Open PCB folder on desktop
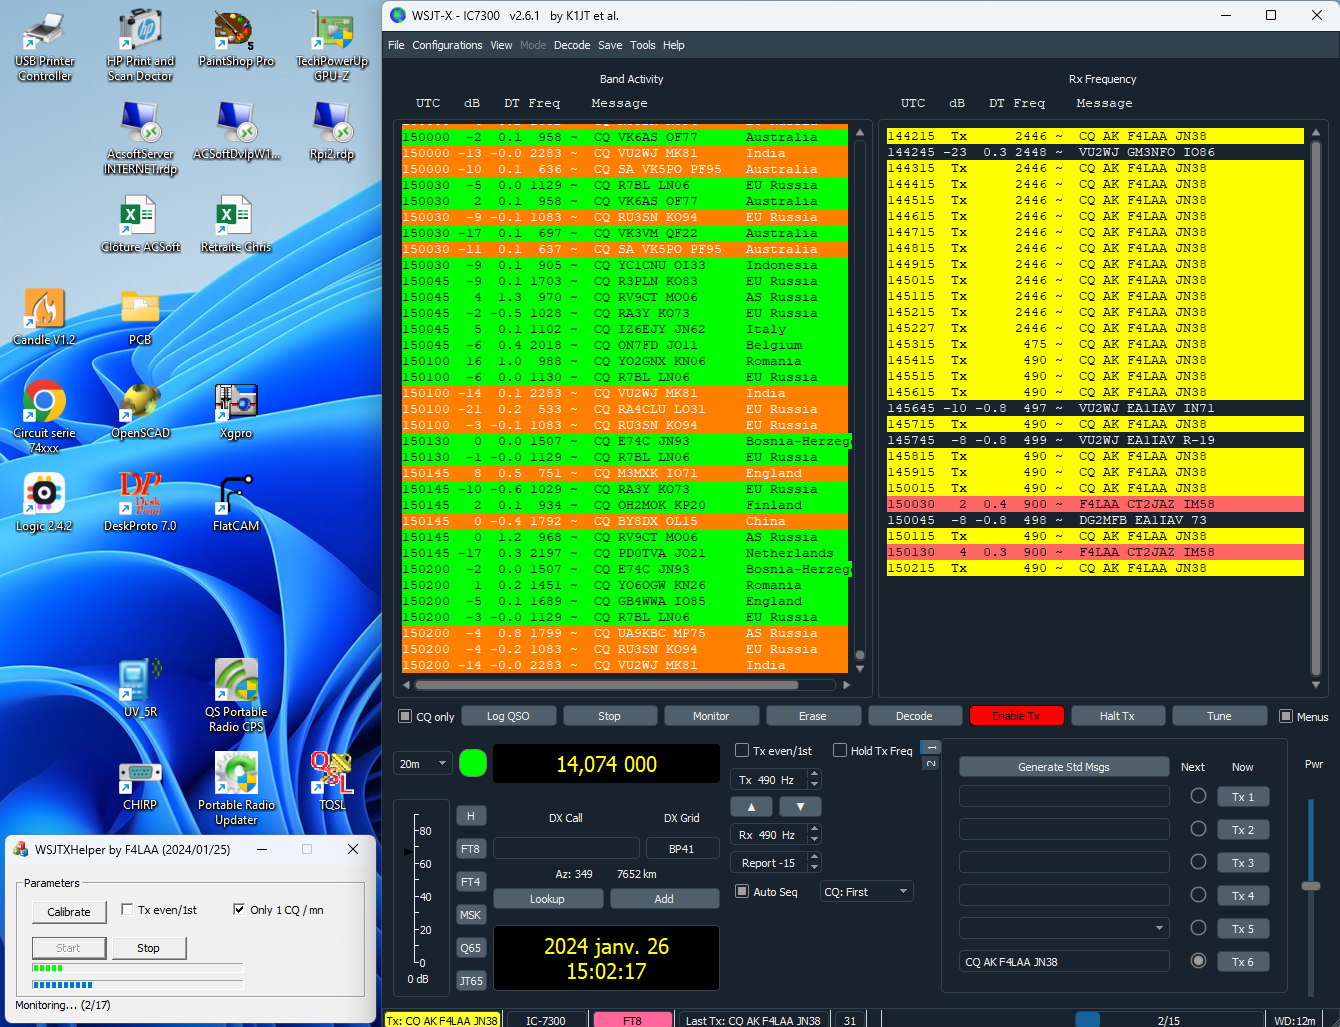The width and height of the screenshot is (1340, 1027). pyautogui.click(x=140, y=317)
